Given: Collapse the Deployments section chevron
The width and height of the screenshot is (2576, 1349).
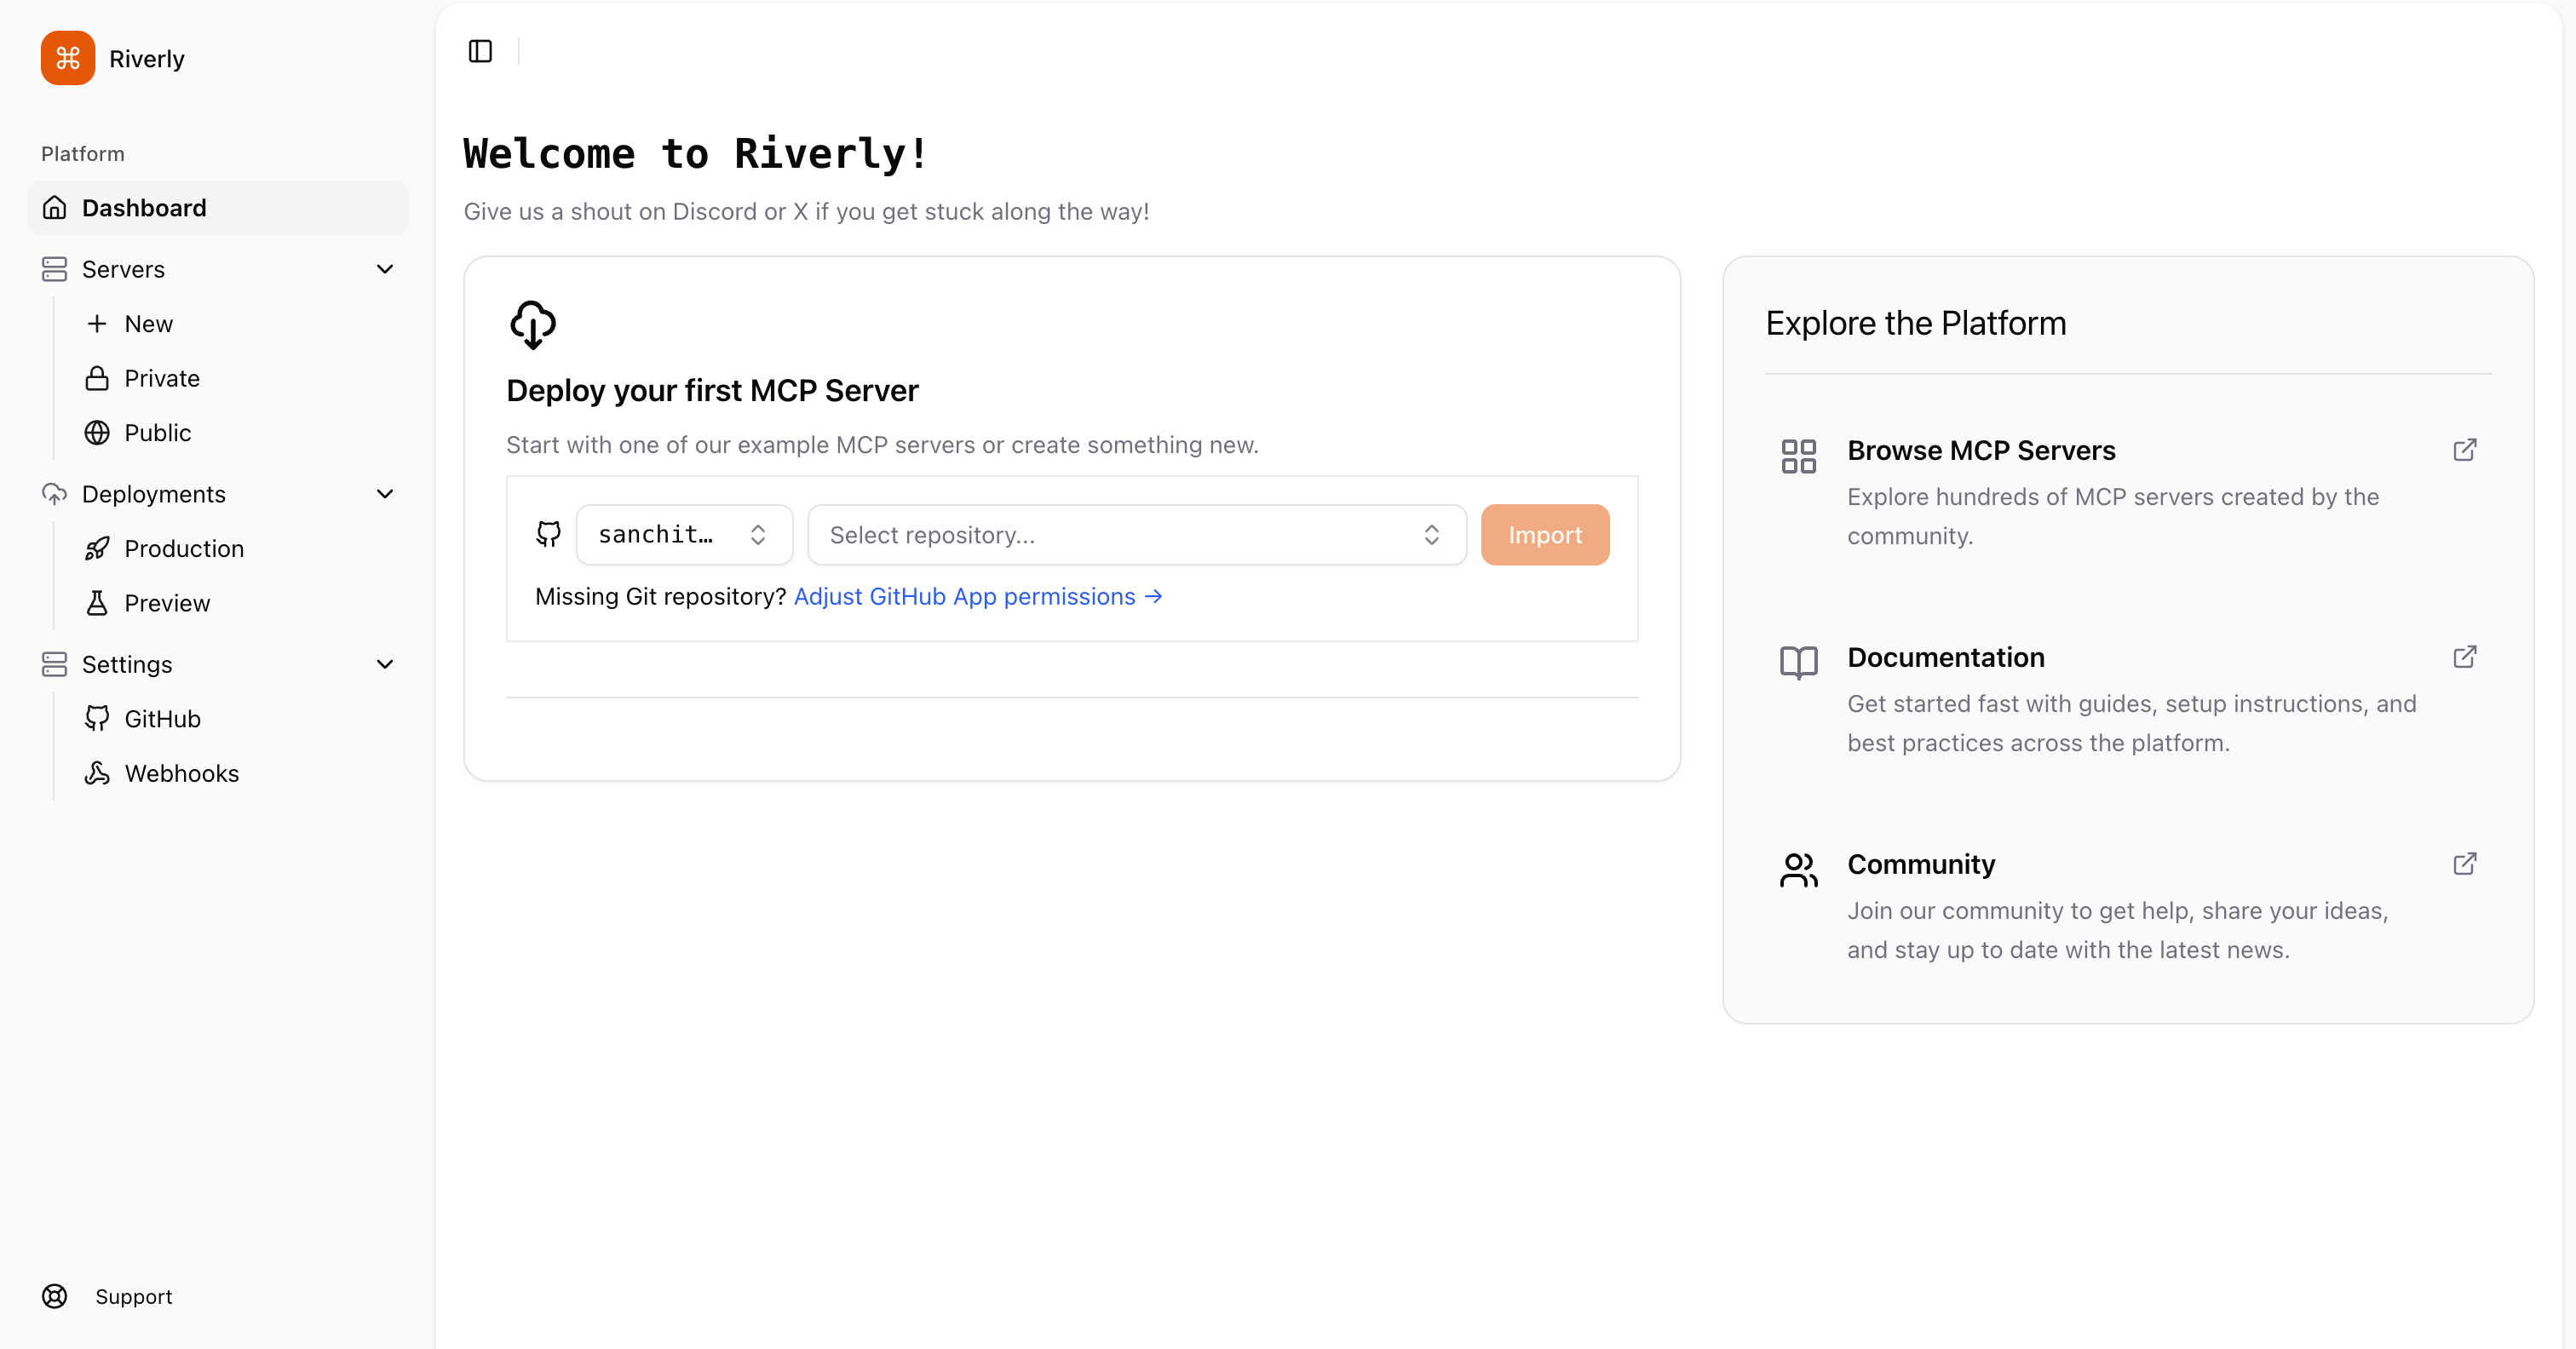Looking at the screenshot, I should point(385,494).
